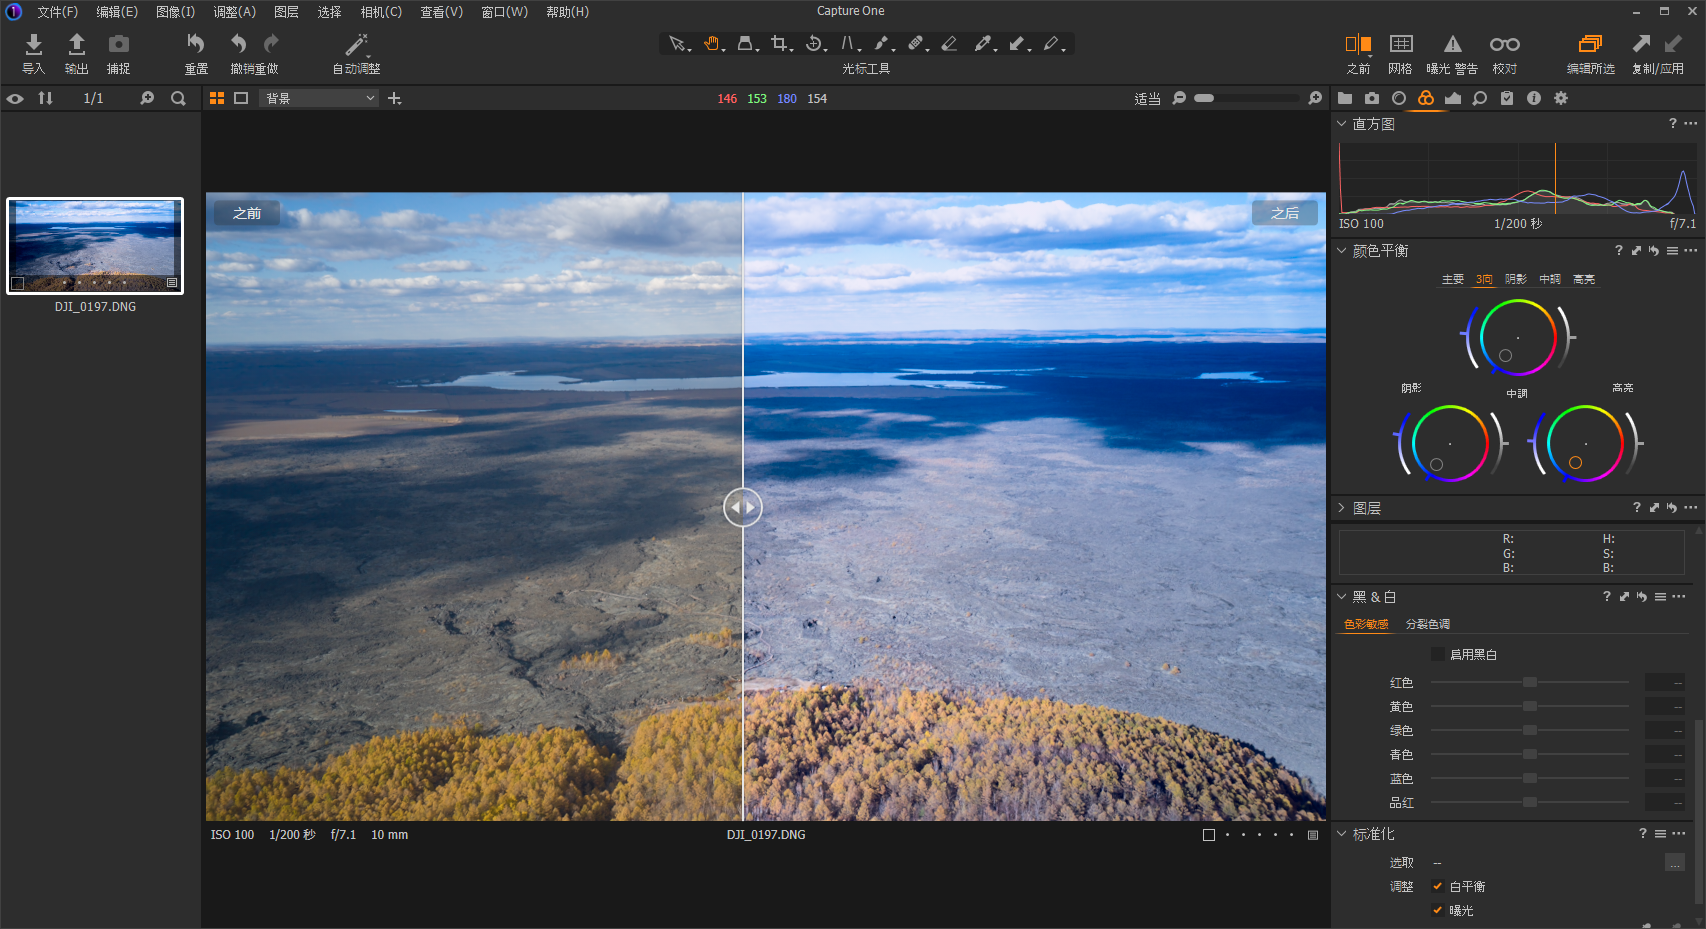Open the Batch gear tool tab

click(x=1561, y=98)
